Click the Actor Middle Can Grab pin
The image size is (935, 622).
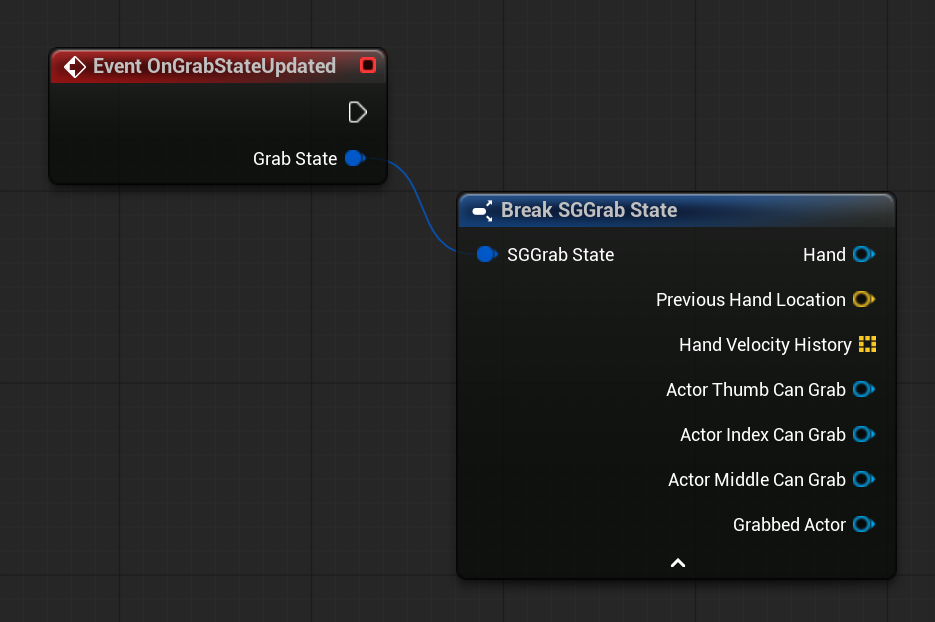862,479
